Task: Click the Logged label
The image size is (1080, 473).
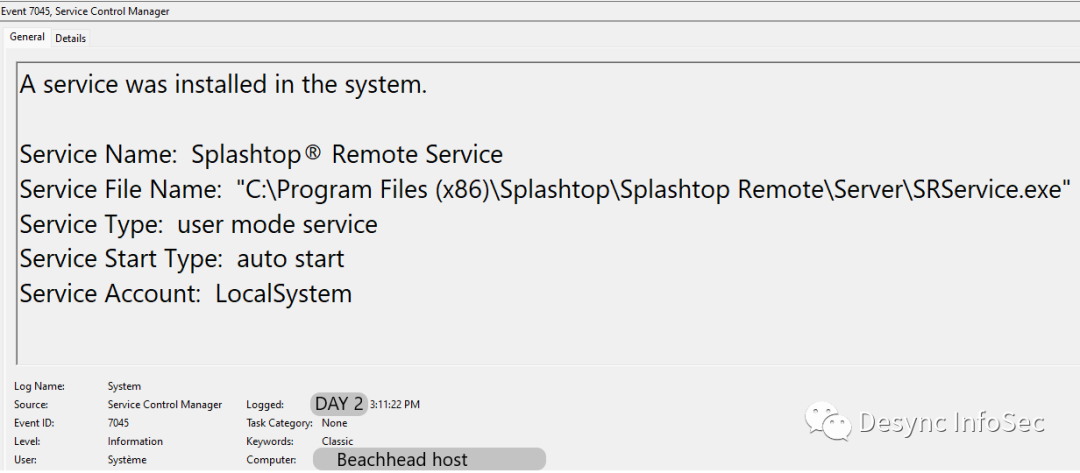Action: [264, 405]
